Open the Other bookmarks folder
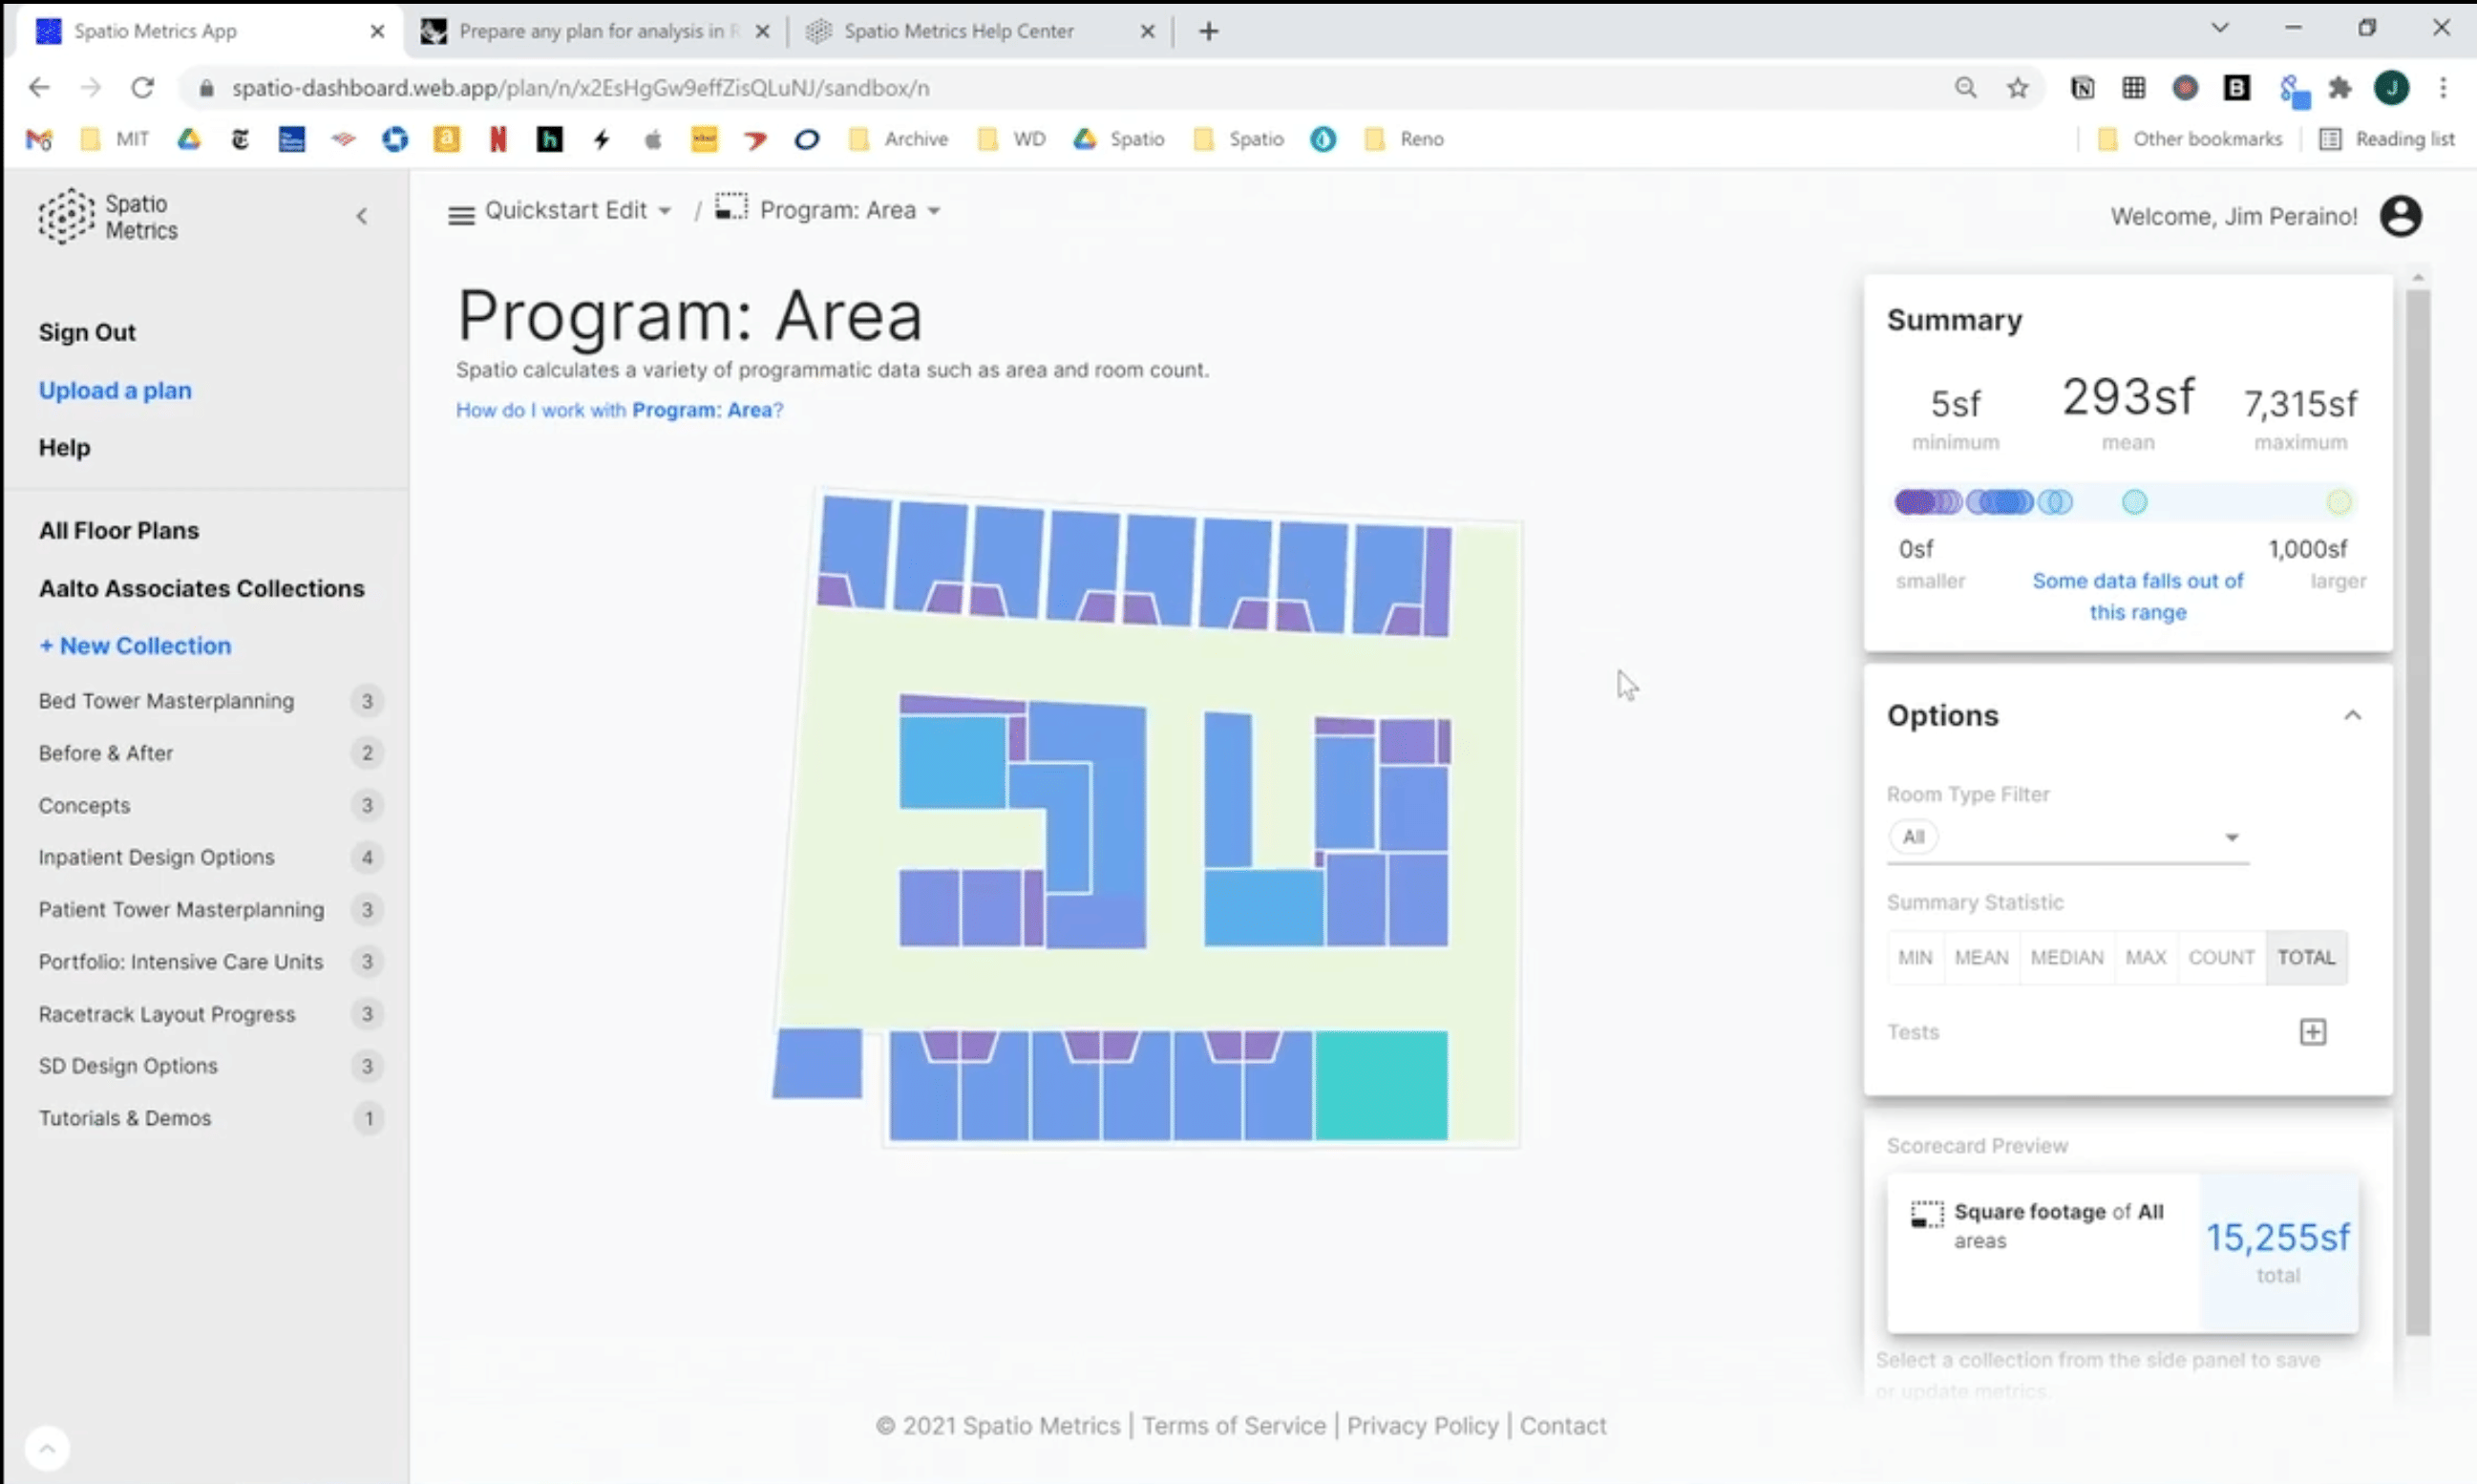2477x1484 pixels. tap(2189, 139)
